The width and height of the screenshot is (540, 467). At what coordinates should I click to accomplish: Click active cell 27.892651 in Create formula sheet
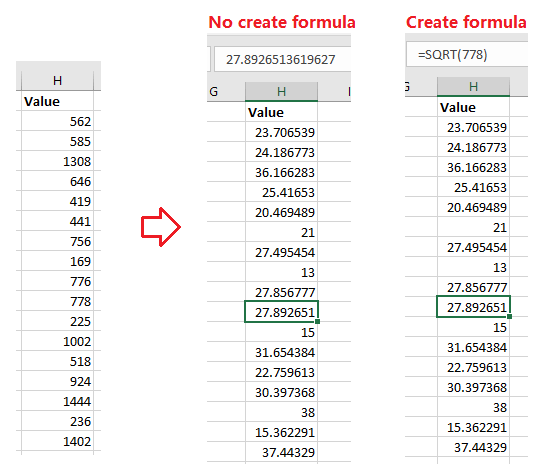click(x=474, y=307)
